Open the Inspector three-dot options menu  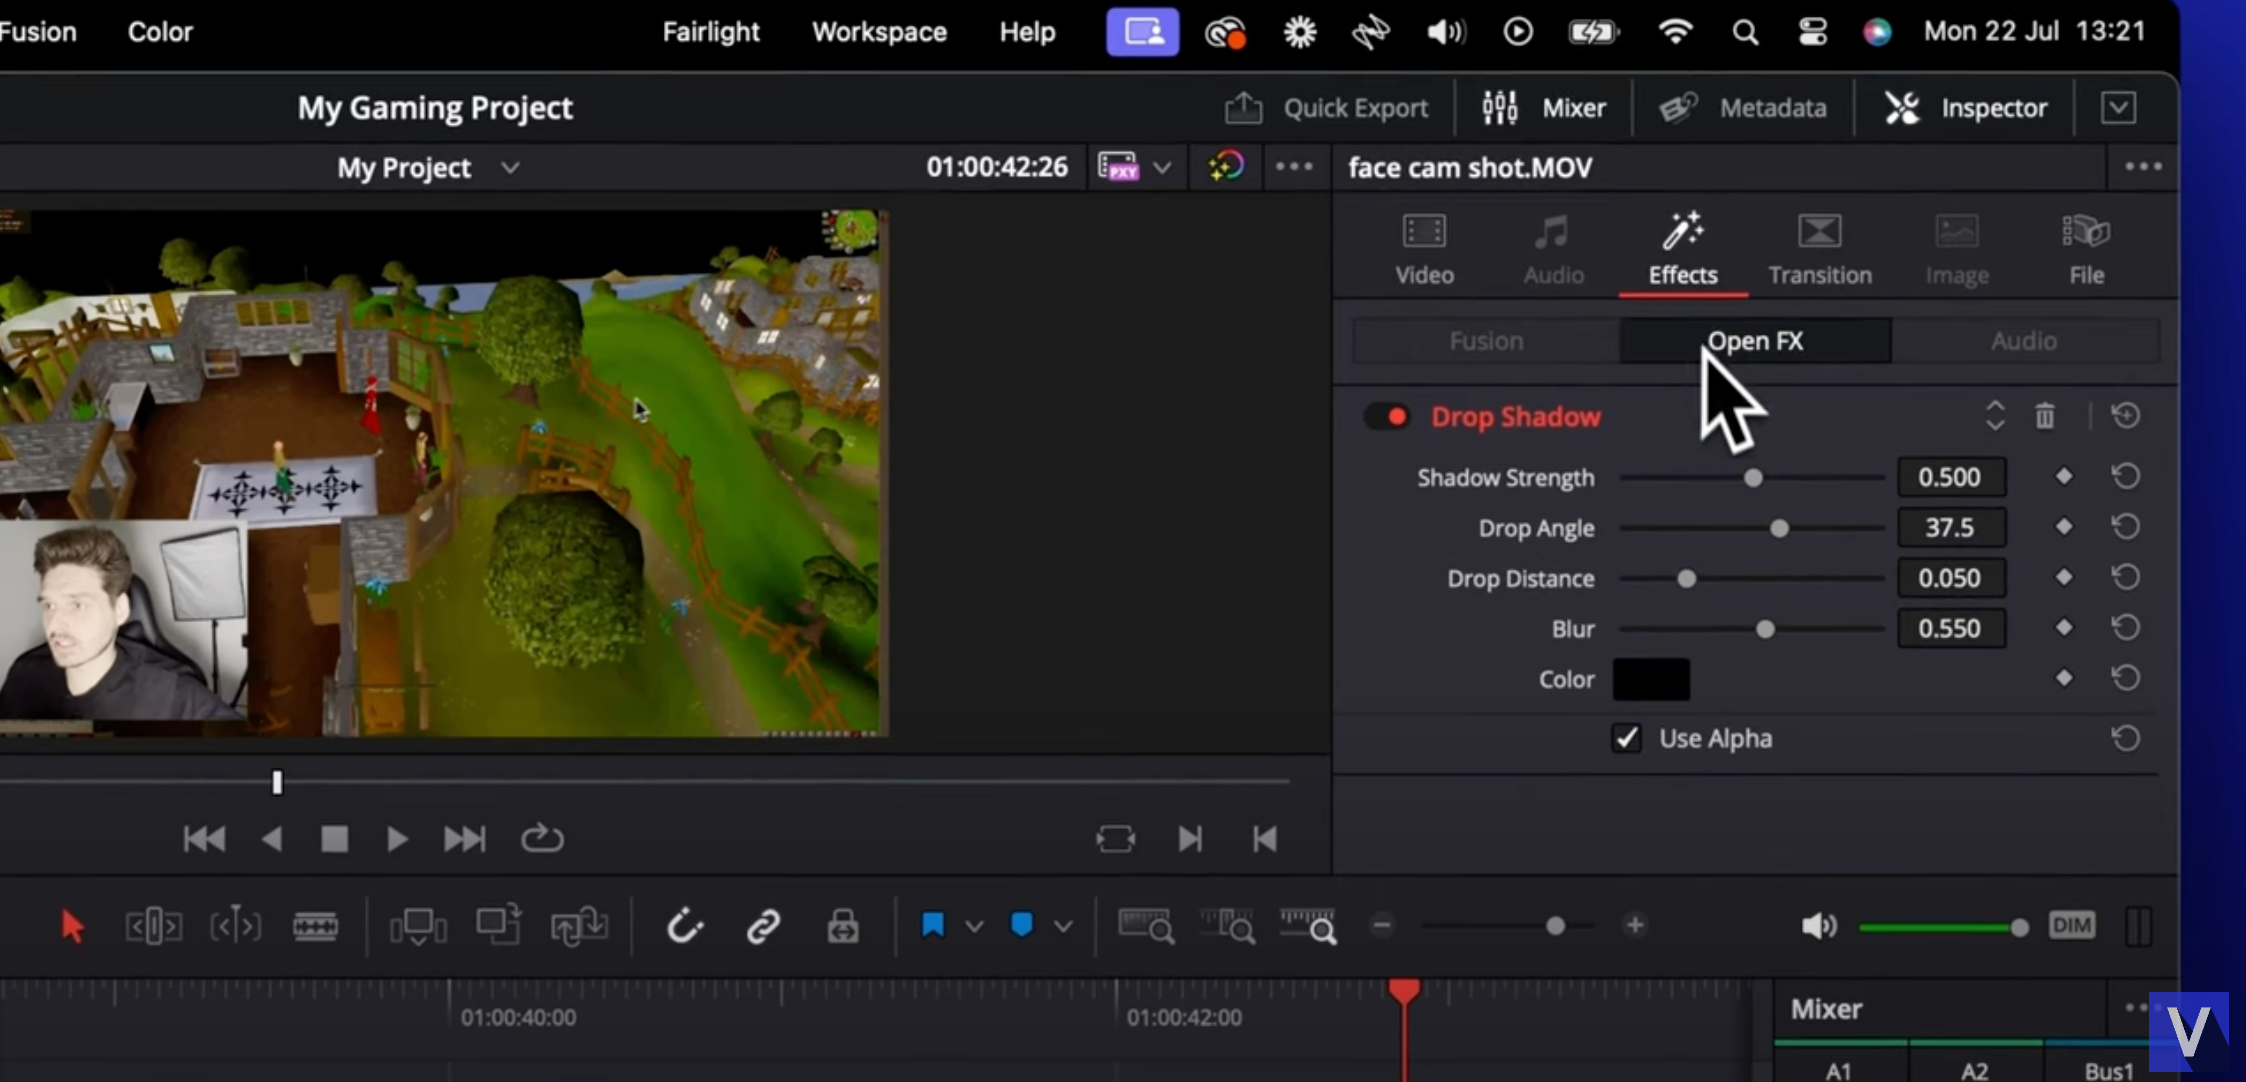click(x=2143, y=166)
